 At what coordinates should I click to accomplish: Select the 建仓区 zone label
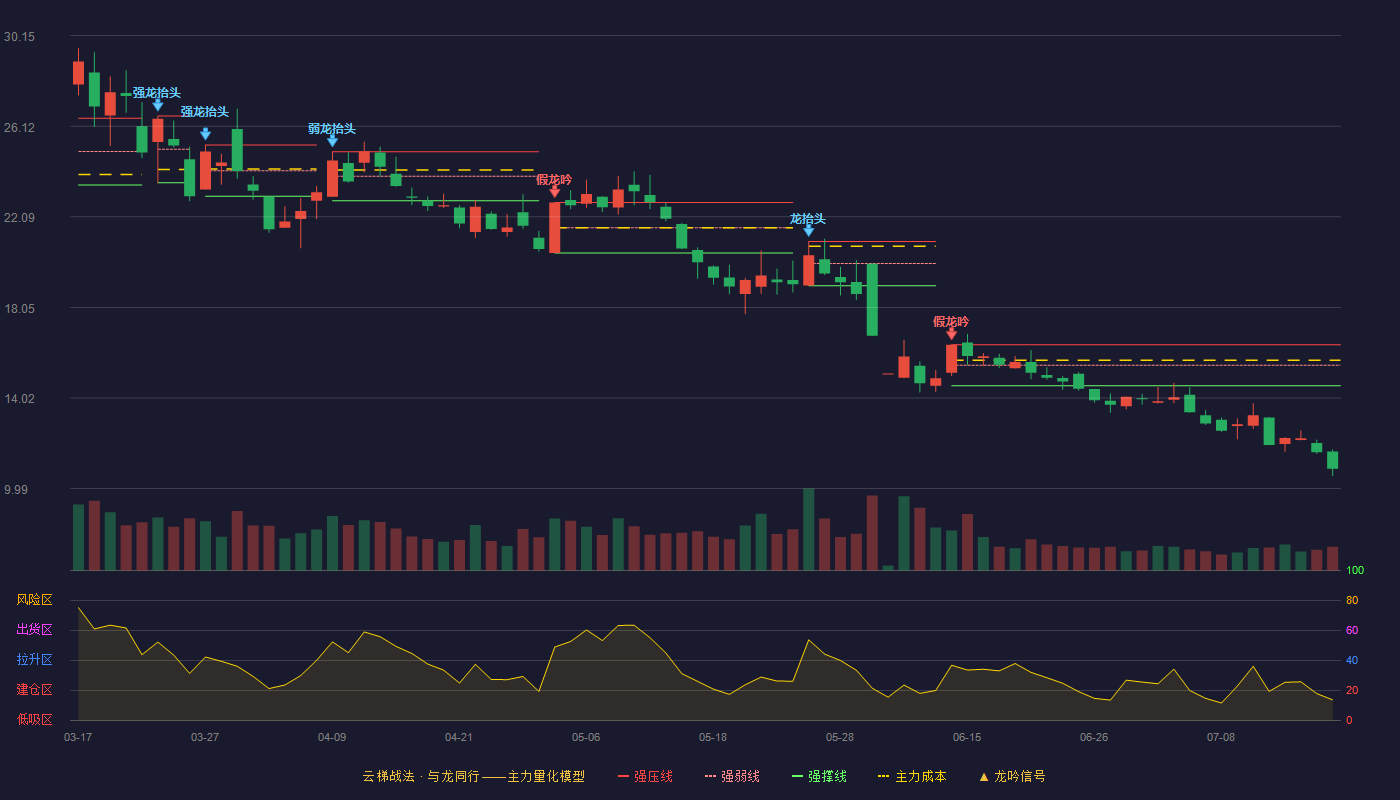pyautogui.click(x=34, y=690)
